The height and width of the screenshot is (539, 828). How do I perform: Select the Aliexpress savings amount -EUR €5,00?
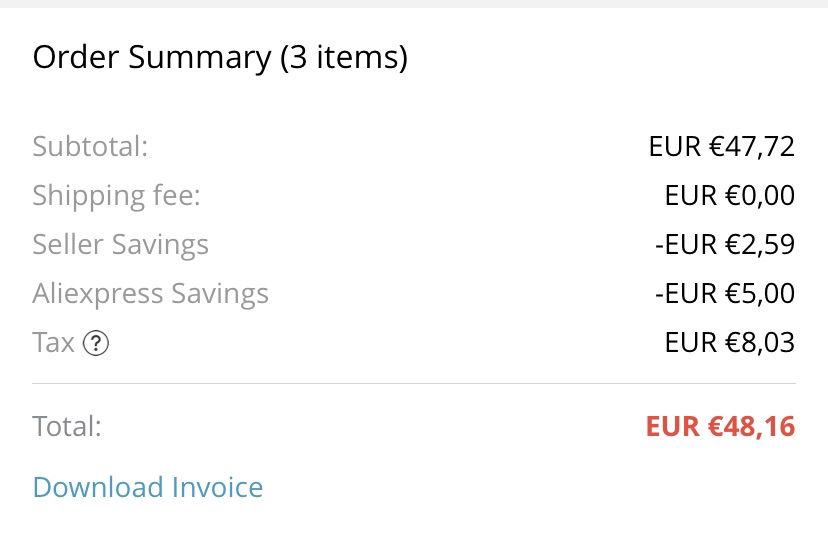point(724,294)
